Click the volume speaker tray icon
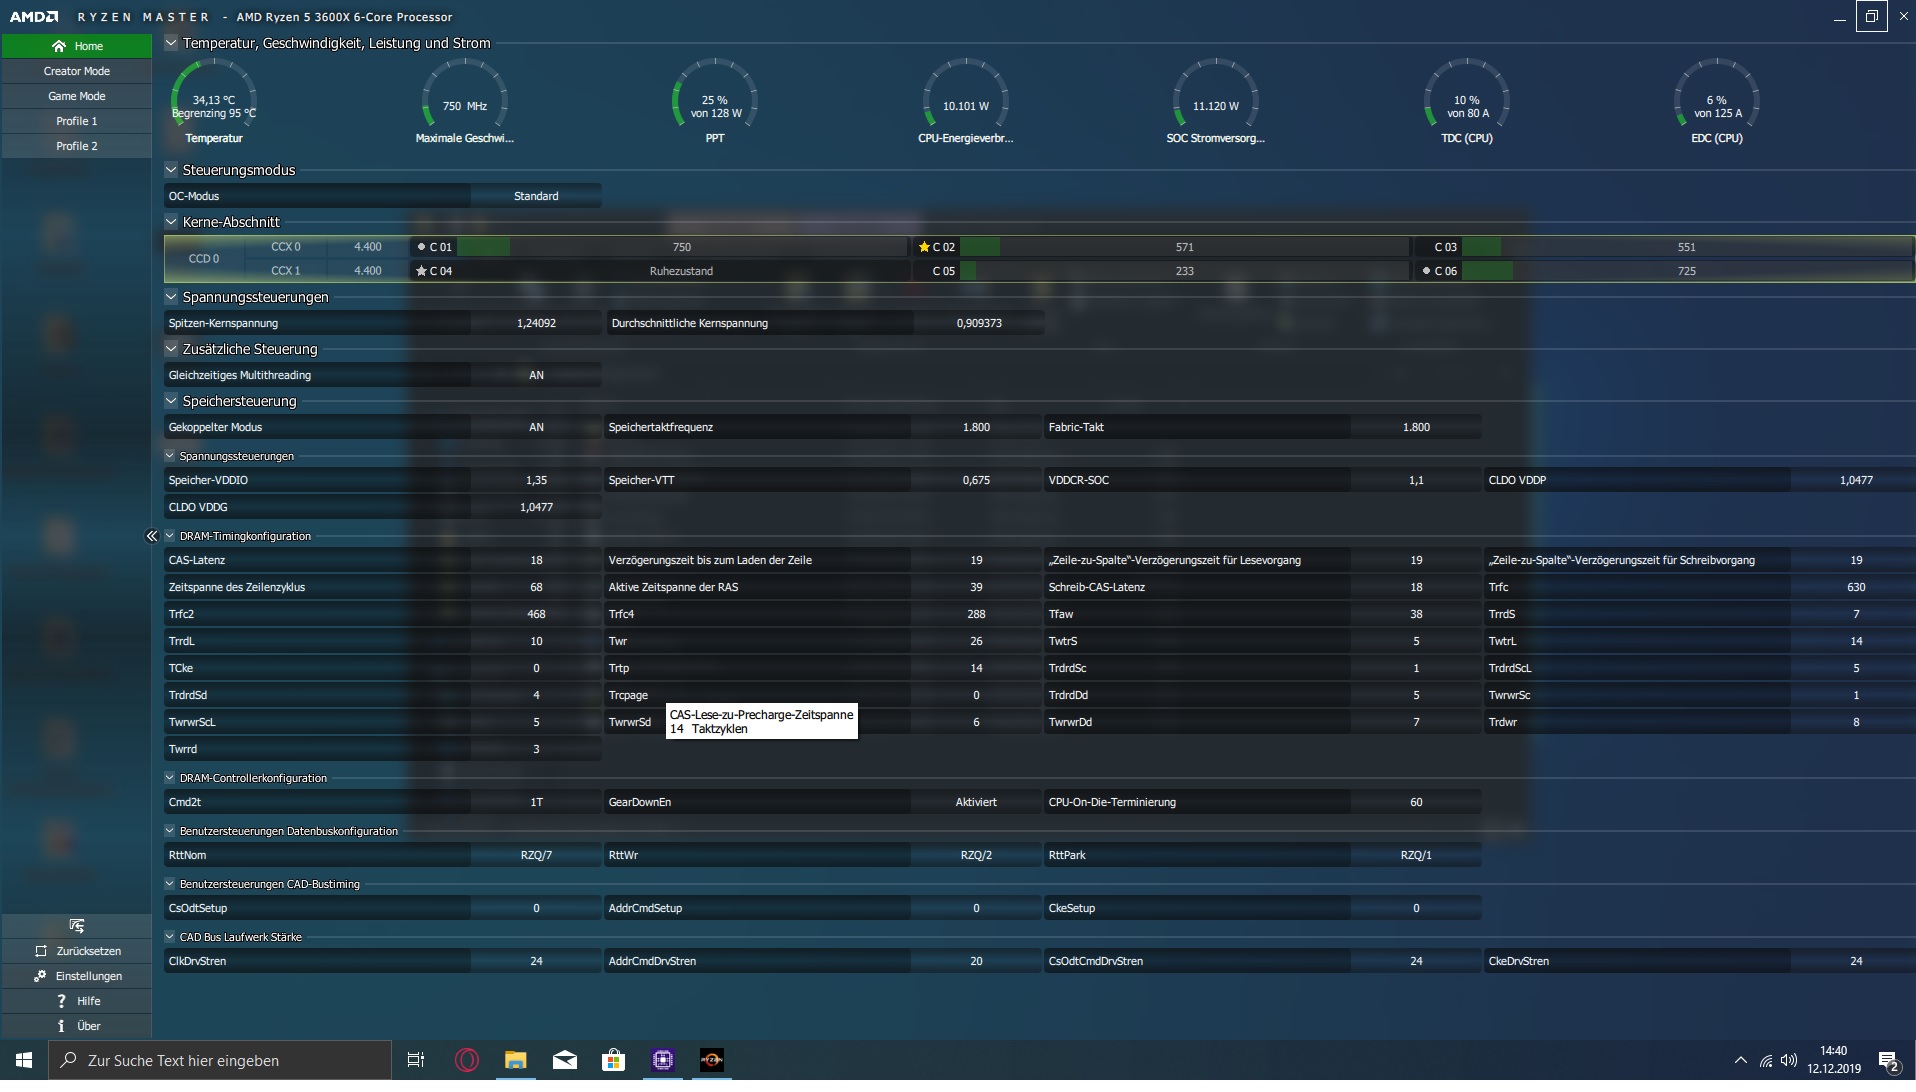Viewport: 1916px width, 1092px height. [x=1789, y=1060]
